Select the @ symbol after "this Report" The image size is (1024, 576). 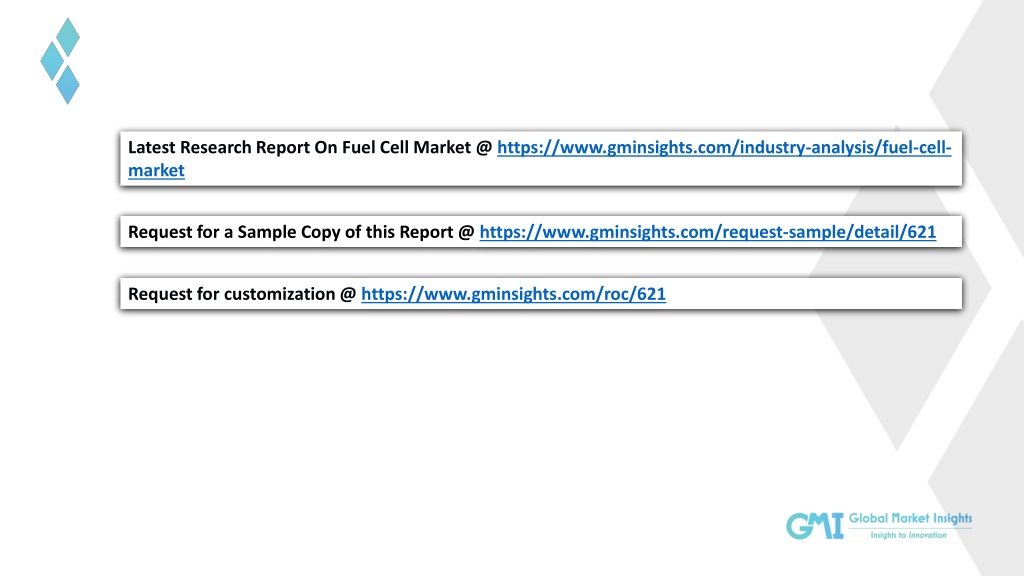466,232
